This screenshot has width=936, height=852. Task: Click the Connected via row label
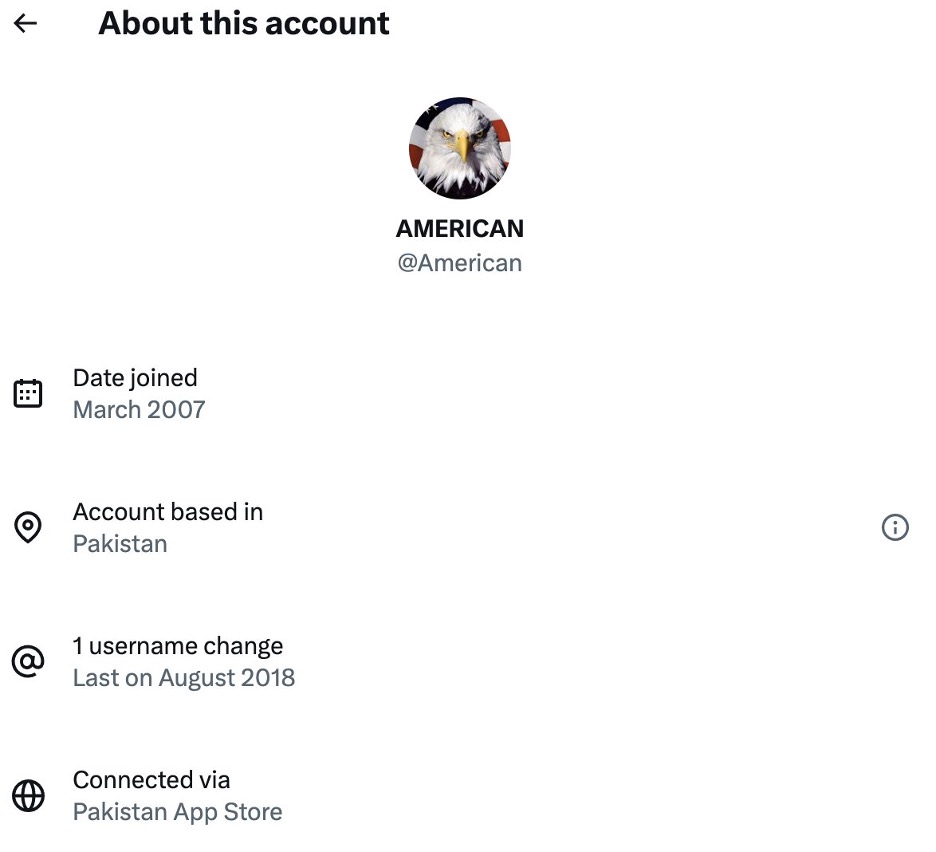click(150, 779)
